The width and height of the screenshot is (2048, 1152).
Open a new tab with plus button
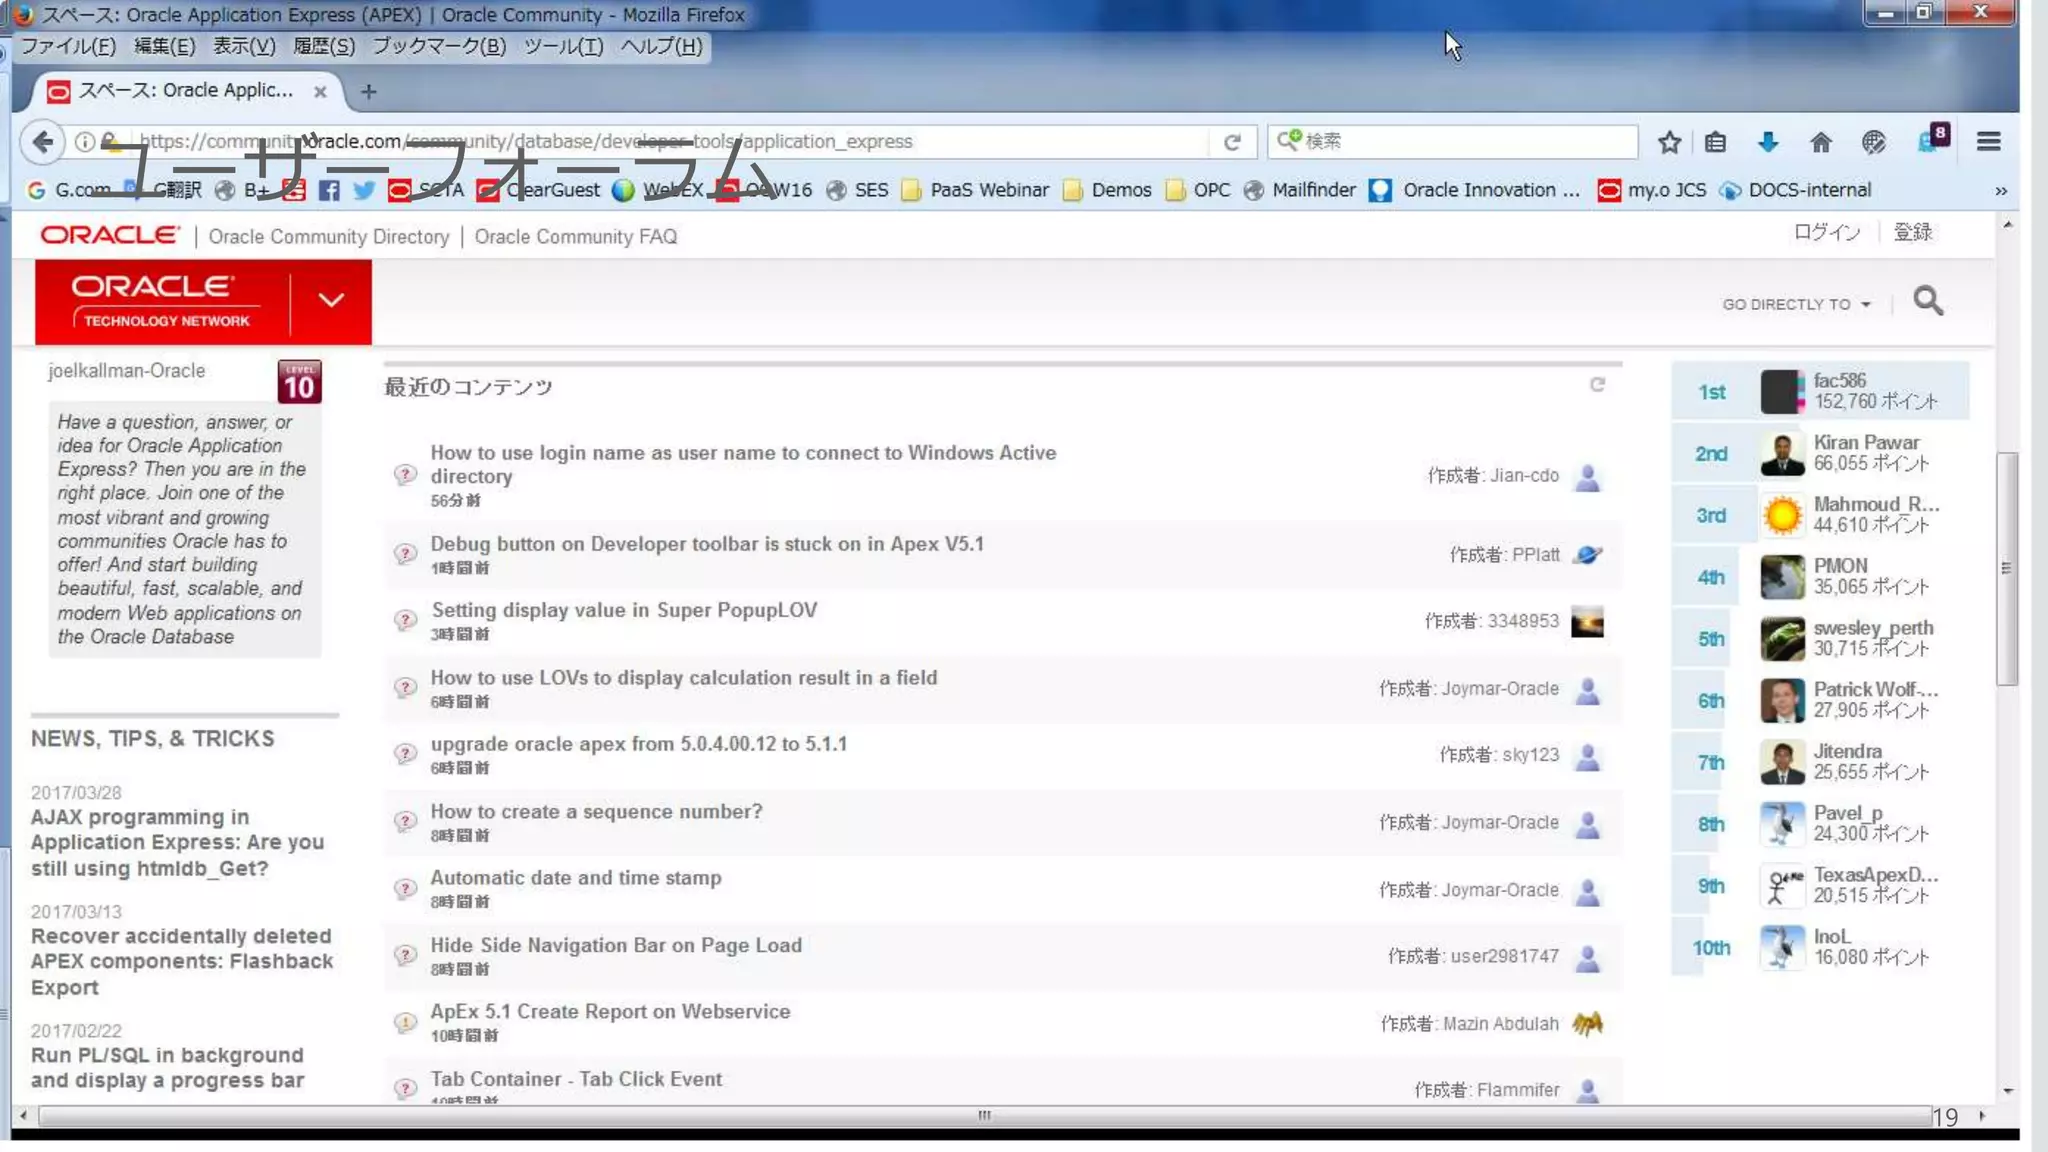(x=369, y=91)
